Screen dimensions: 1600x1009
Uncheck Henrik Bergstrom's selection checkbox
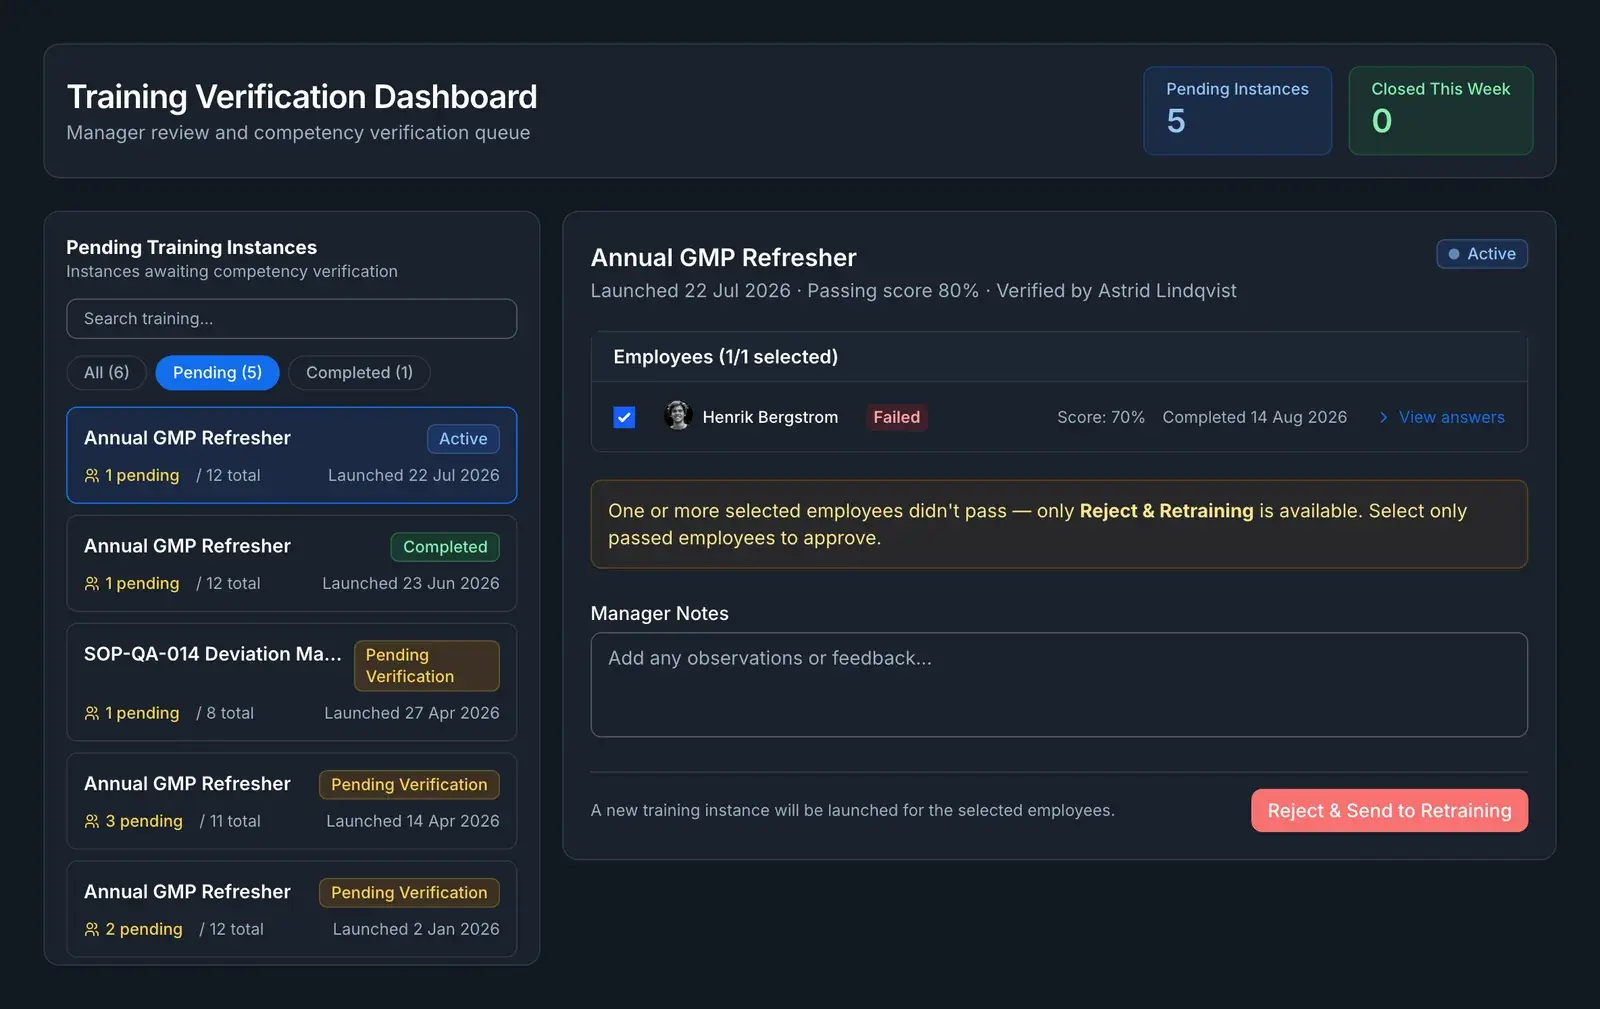tap(624, 417)
